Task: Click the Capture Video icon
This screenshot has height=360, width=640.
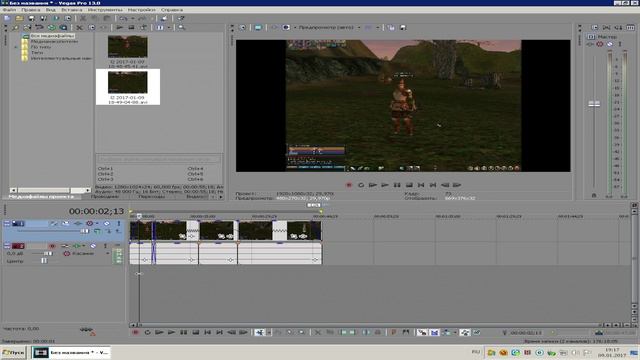Action: (27, 28)
